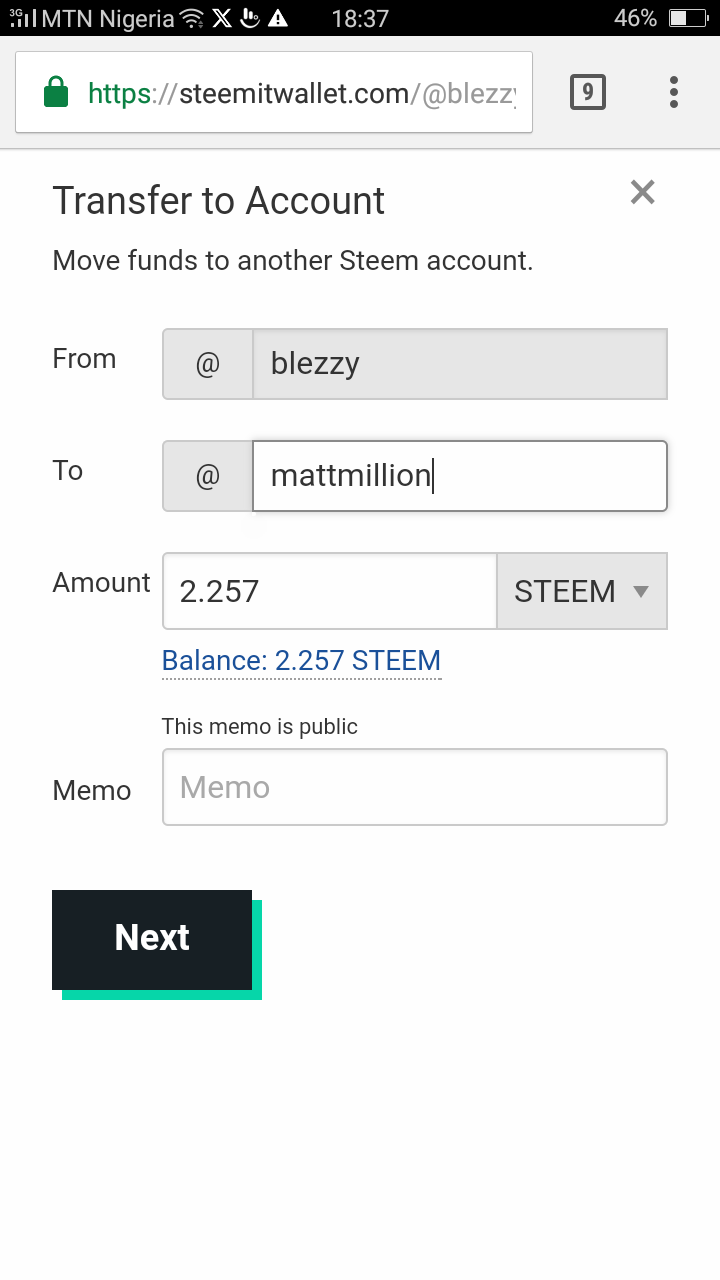Tap the green padlock security icon
720x1280 pixels.
point(56,94)
